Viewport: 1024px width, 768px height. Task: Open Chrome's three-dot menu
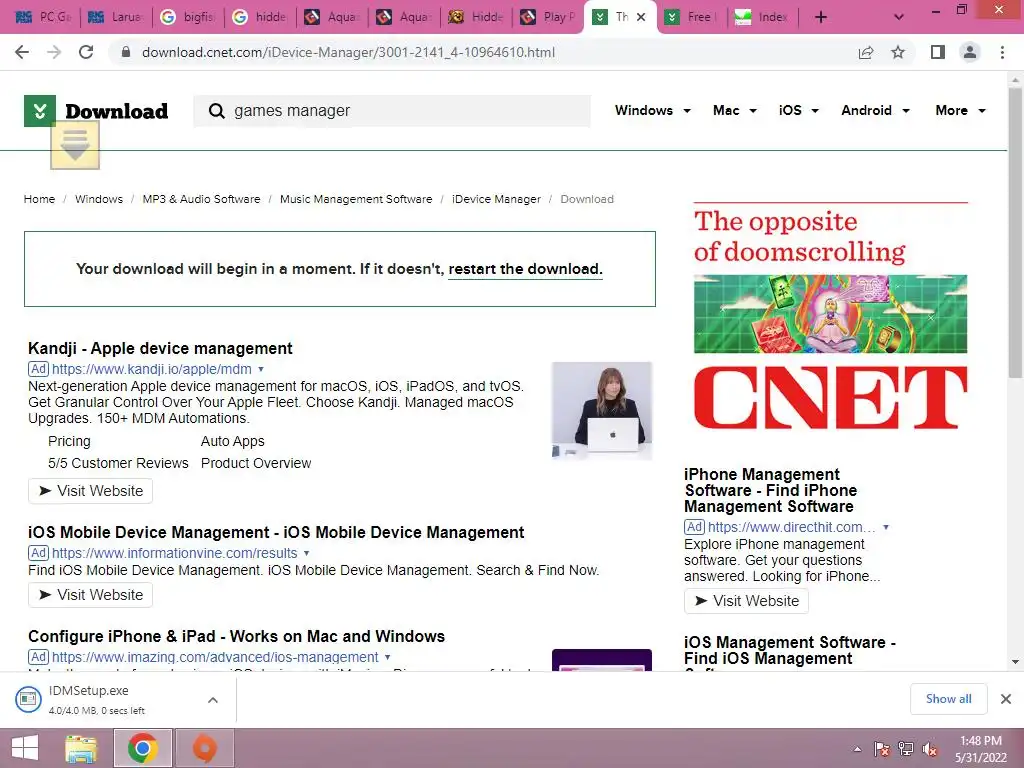click(1002, 52)
